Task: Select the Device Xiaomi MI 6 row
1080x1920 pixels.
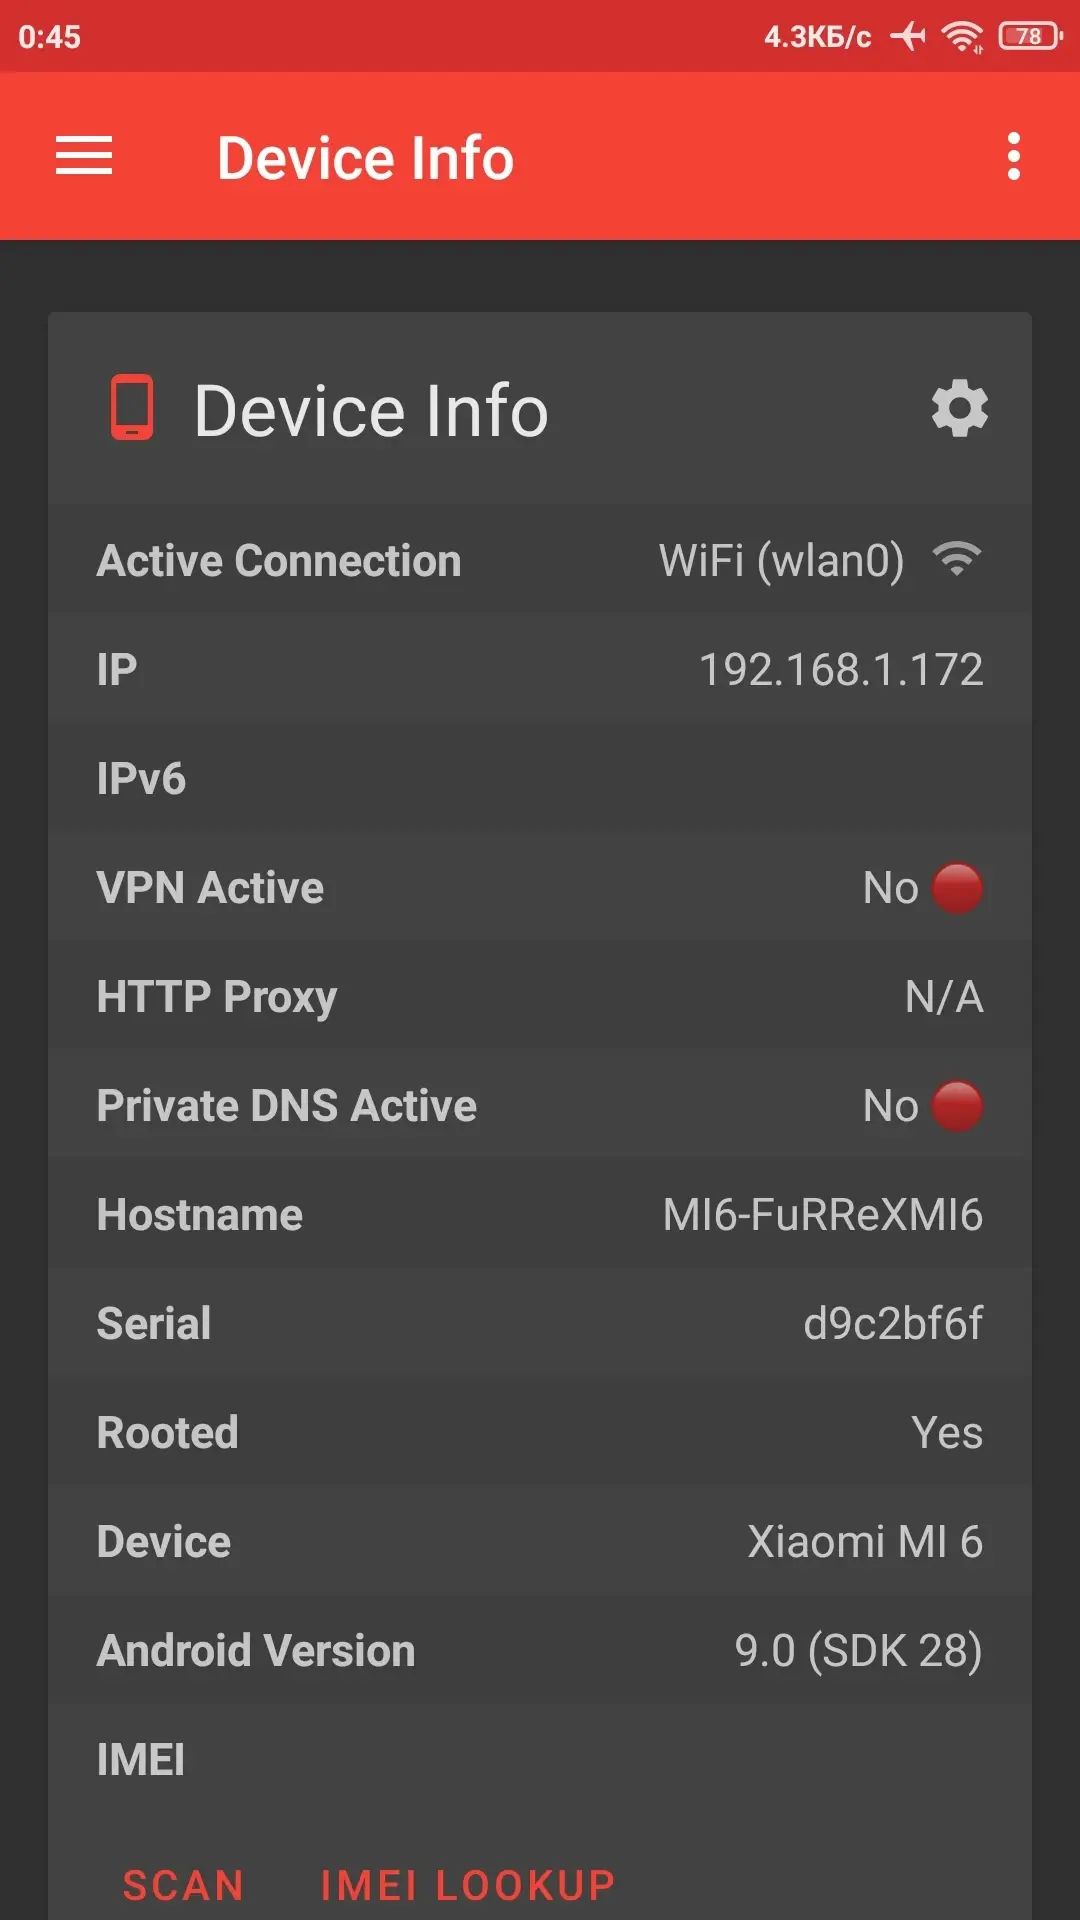Action: click(x=540, y=1542)
